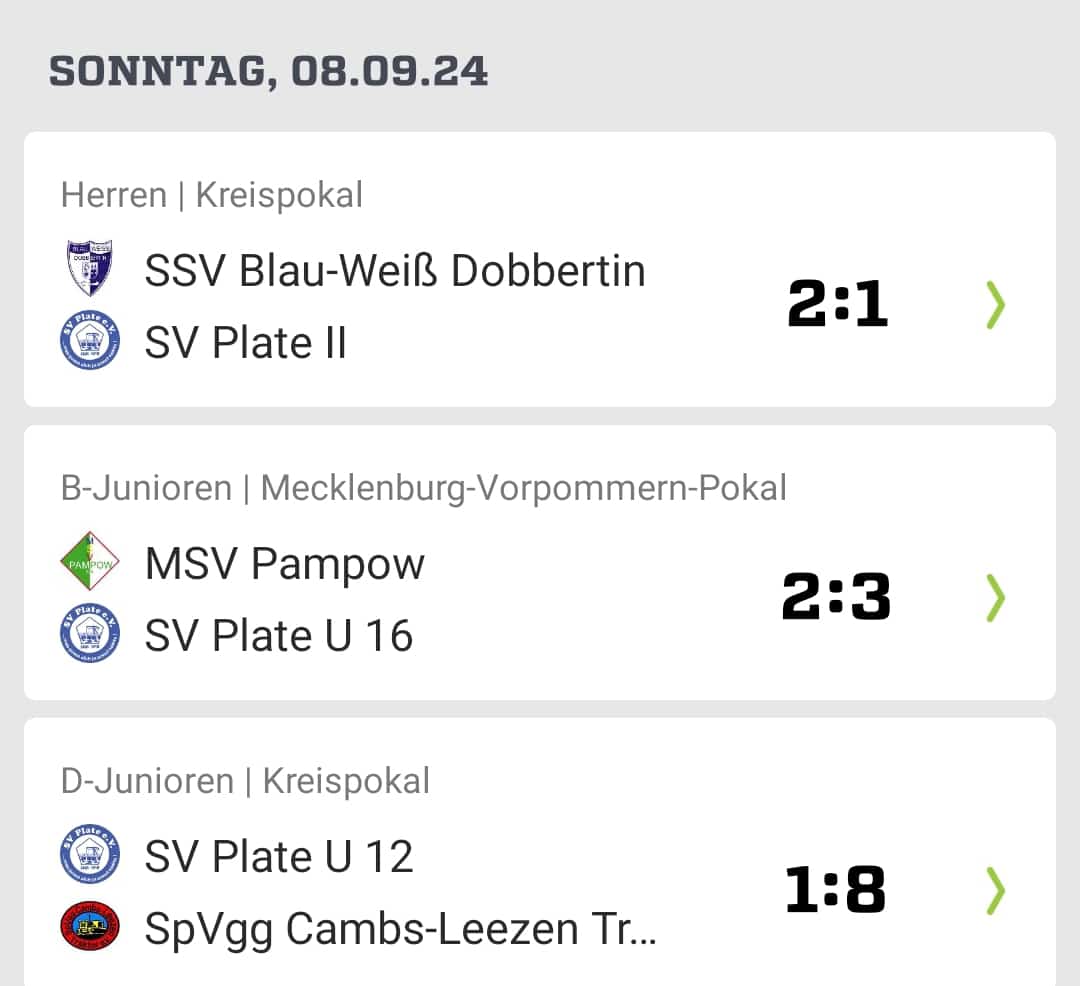Select team name MSV Pampow
This screenshot has width=1080, height=986.
284,564
